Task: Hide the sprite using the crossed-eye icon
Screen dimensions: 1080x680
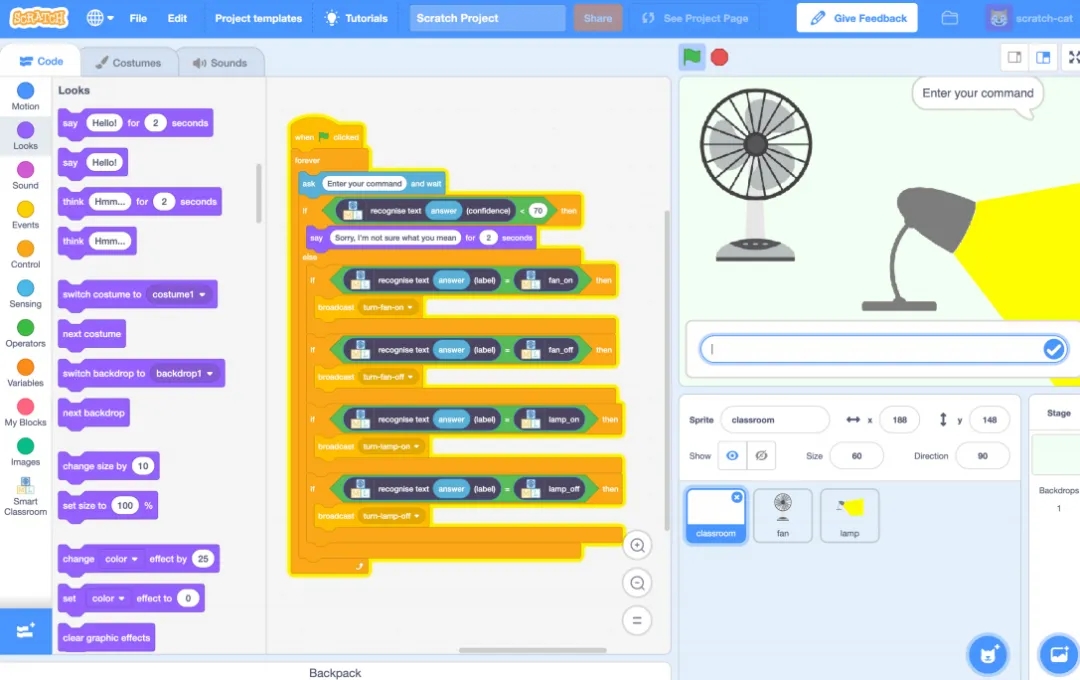Action: click(761, 456)
